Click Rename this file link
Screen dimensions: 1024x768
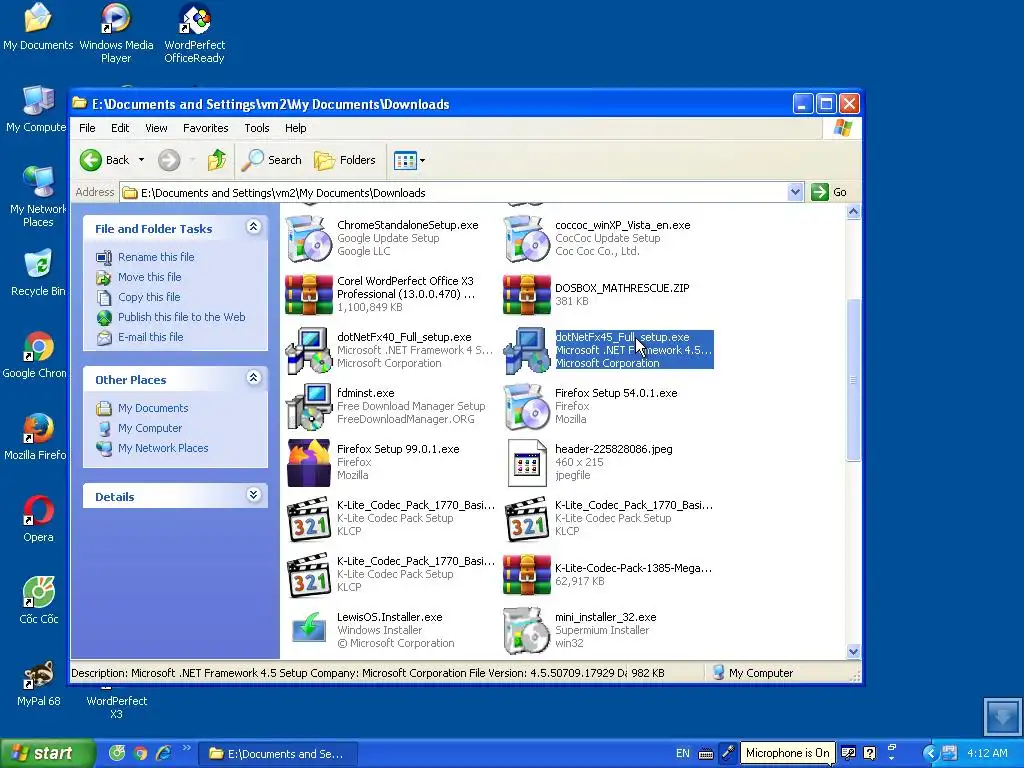click(x=156, y=257)
